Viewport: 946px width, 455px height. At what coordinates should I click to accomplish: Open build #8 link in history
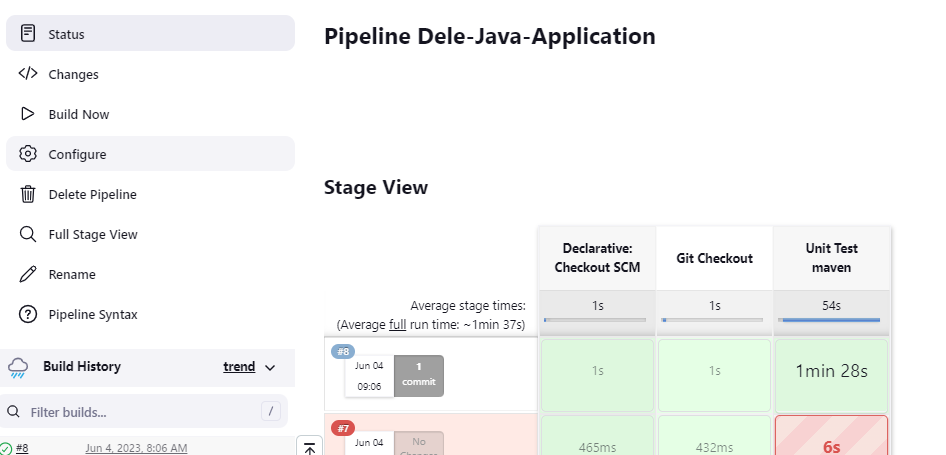[22, 448]
